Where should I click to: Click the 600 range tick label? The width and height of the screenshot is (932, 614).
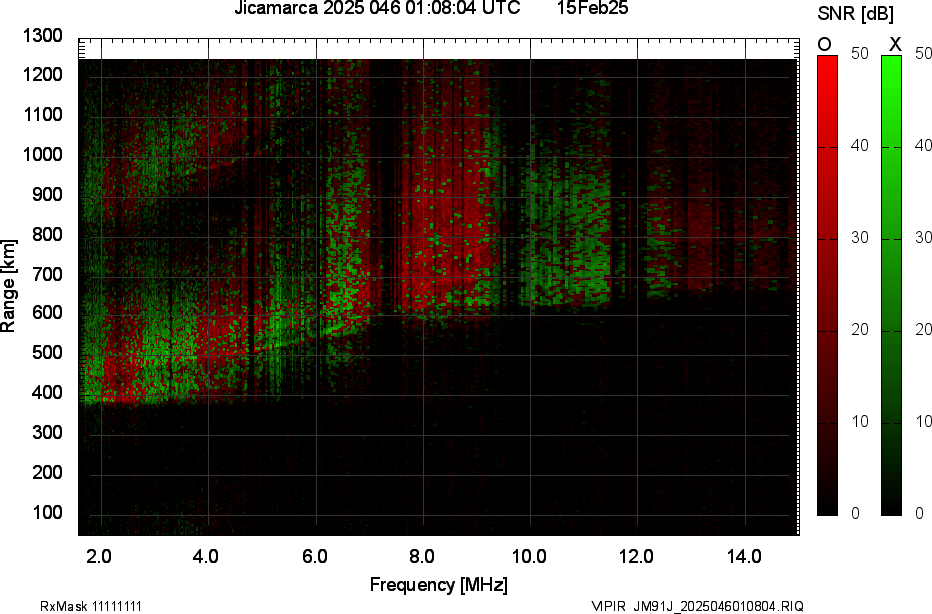click(47, 313)
